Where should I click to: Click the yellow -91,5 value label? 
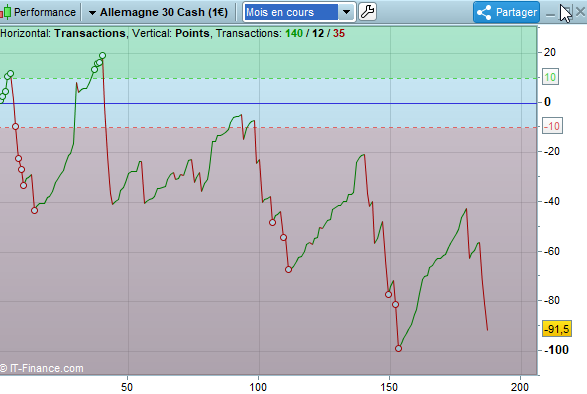[557, 329]
